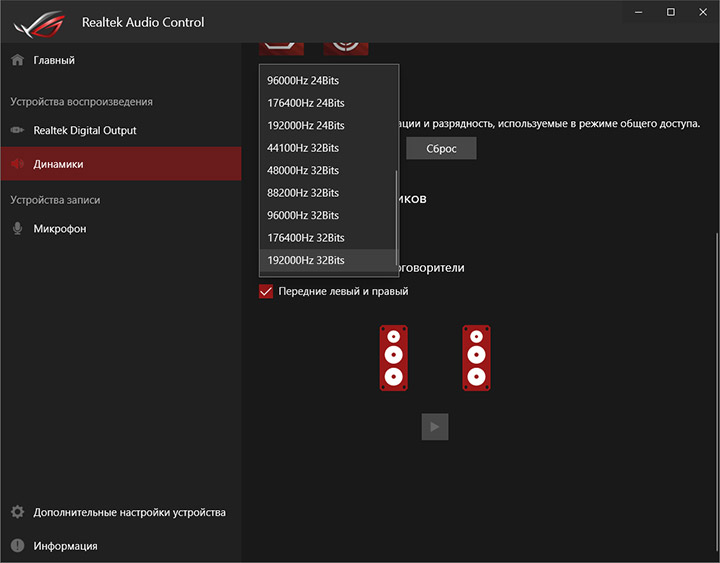Viewport: 720px width, 563px height.
Task: Test the left front speaker image
Action: click(394, 357)
